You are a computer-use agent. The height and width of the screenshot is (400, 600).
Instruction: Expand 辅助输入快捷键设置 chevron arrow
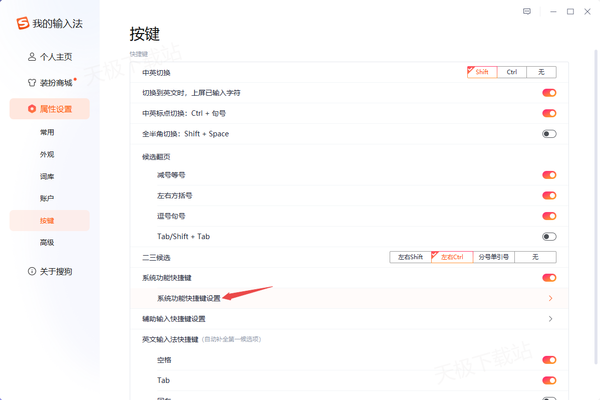click(x=551, y=319)
